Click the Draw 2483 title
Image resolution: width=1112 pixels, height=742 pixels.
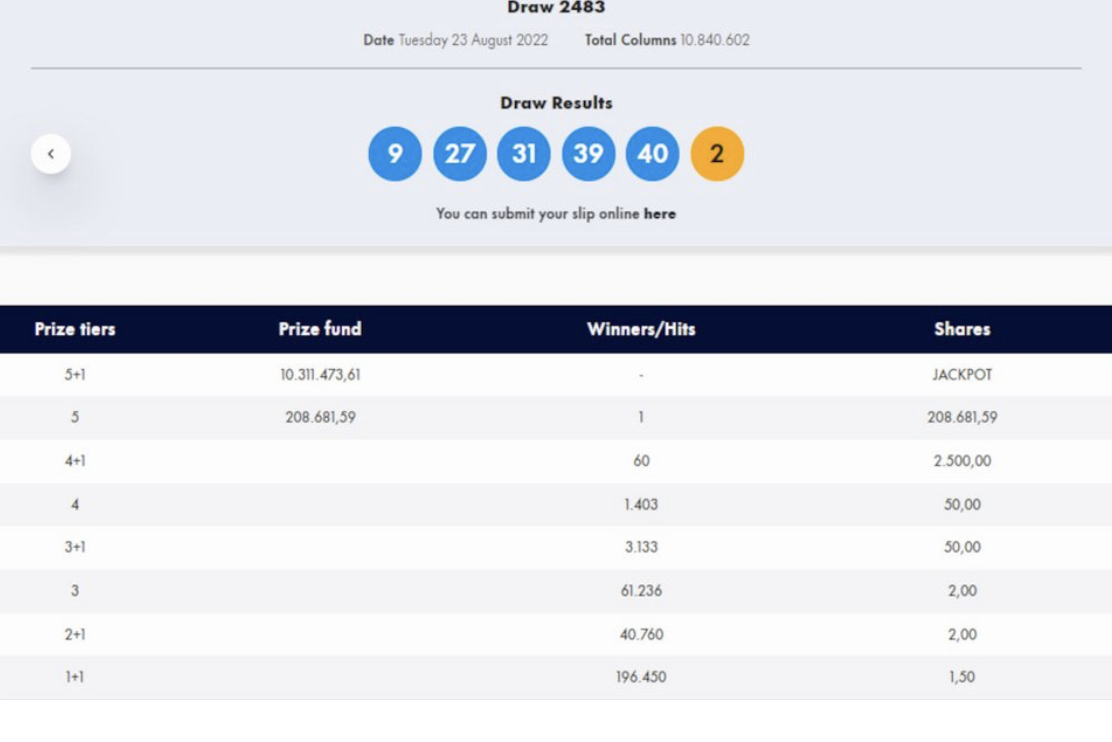pos(556,8)
